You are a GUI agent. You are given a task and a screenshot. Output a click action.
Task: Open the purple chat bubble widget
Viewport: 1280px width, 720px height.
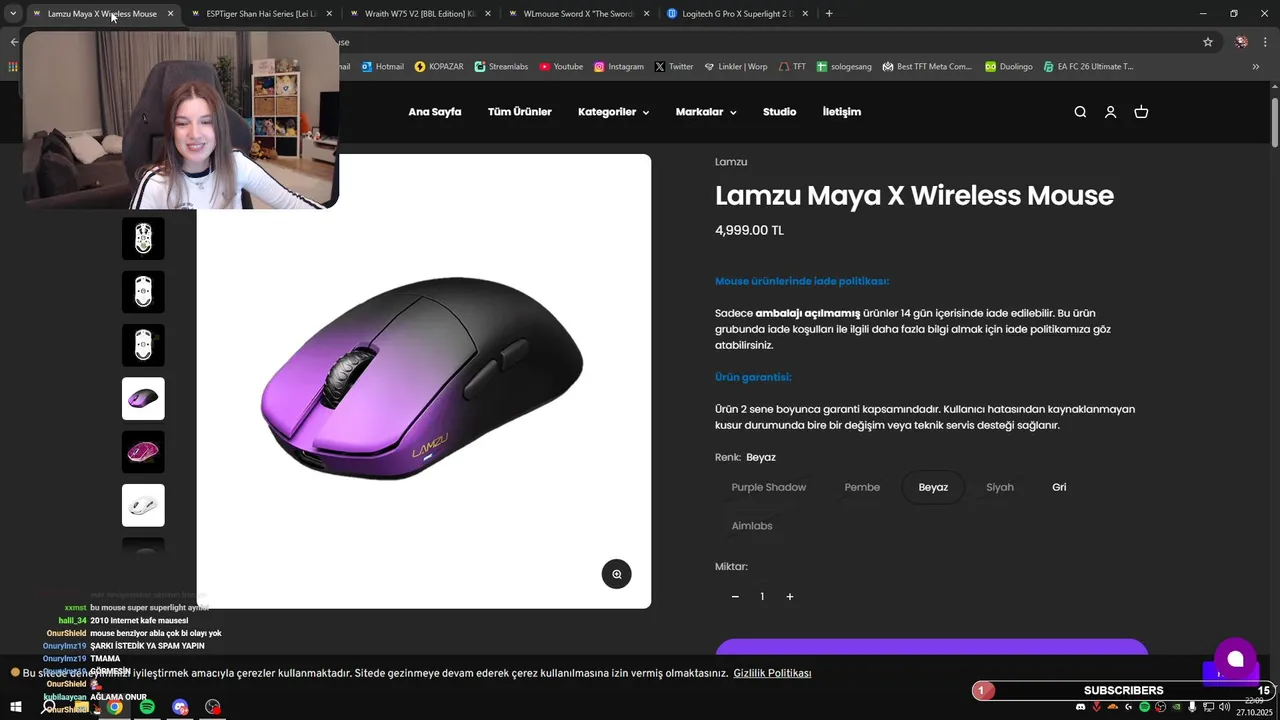click(x=1235, y=658)
